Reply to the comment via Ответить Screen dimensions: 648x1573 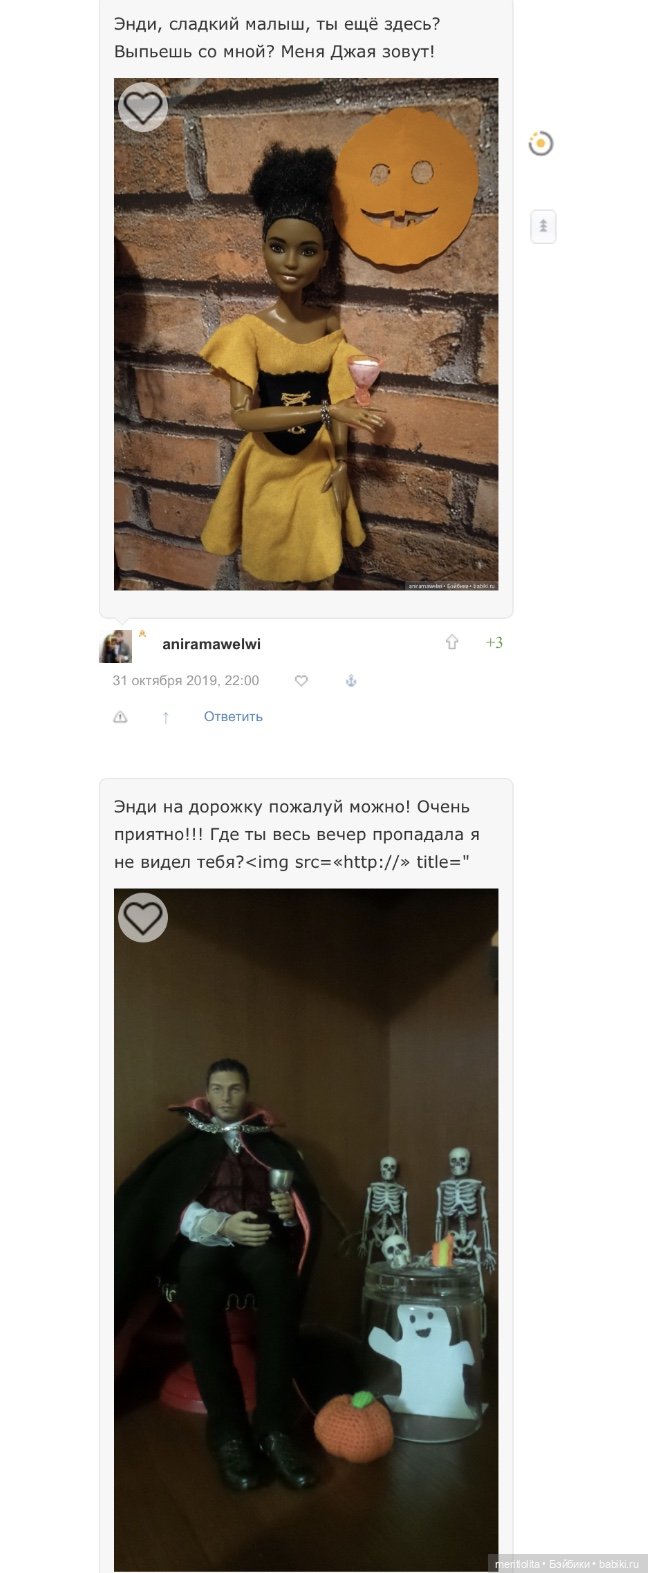click(233, 716)
